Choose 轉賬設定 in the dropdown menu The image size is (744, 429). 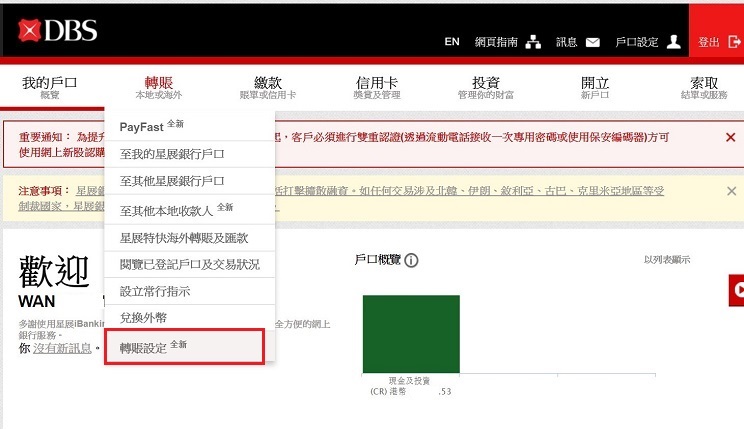pyautogui.click(x=145, y=346)
